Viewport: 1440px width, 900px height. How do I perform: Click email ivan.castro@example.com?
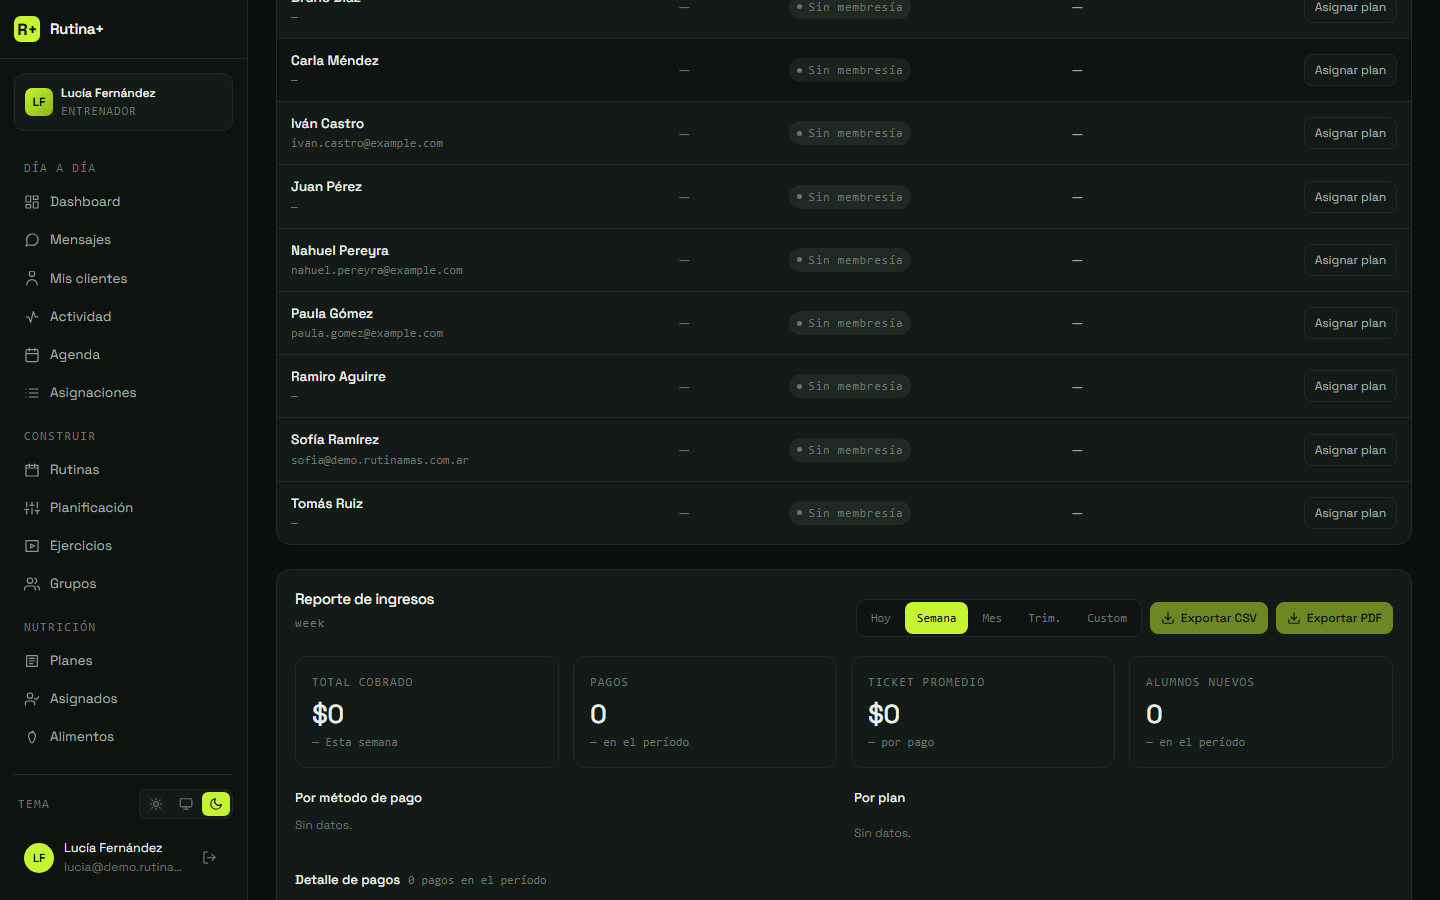367,144
